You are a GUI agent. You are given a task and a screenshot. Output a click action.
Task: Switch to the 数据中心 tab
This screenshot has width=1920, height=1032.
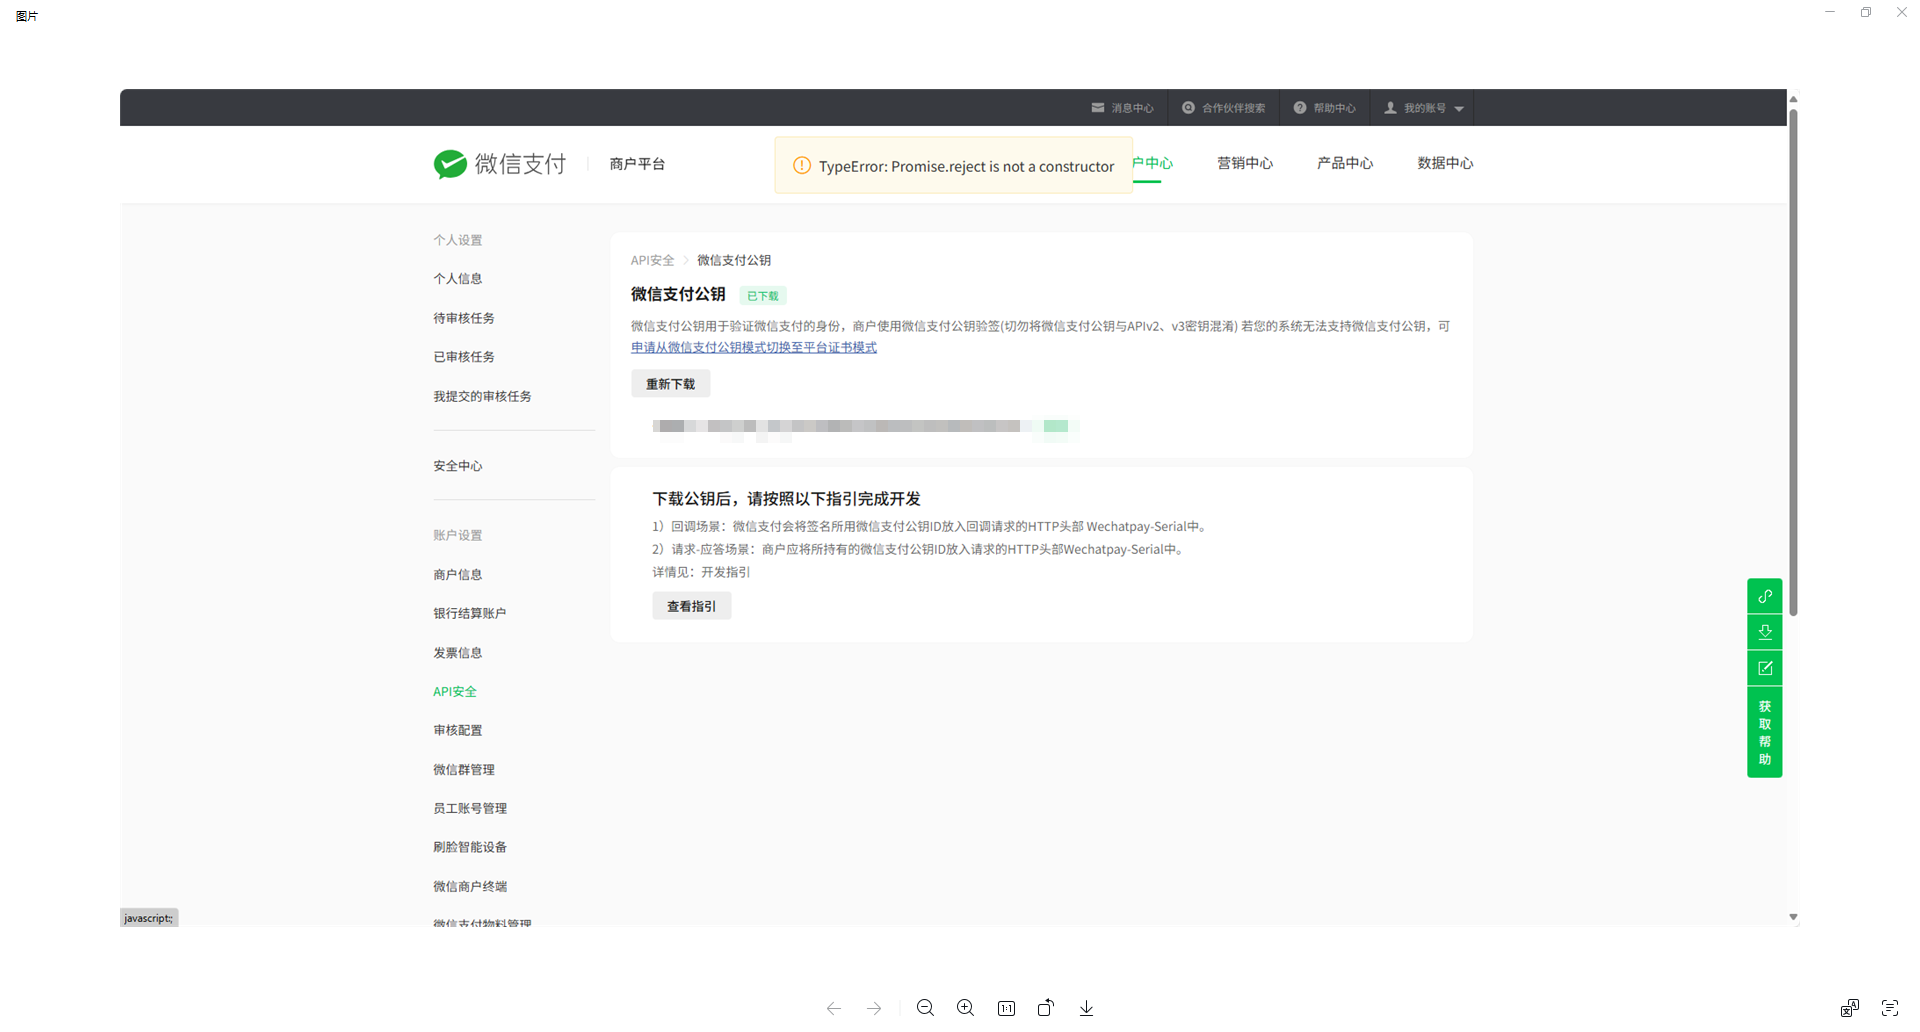1445,163
